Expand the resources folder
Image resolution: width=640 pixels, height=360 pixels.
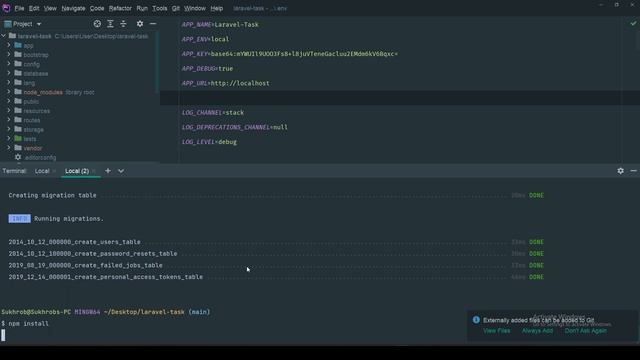pyautogui.click(x=9, y=111)
